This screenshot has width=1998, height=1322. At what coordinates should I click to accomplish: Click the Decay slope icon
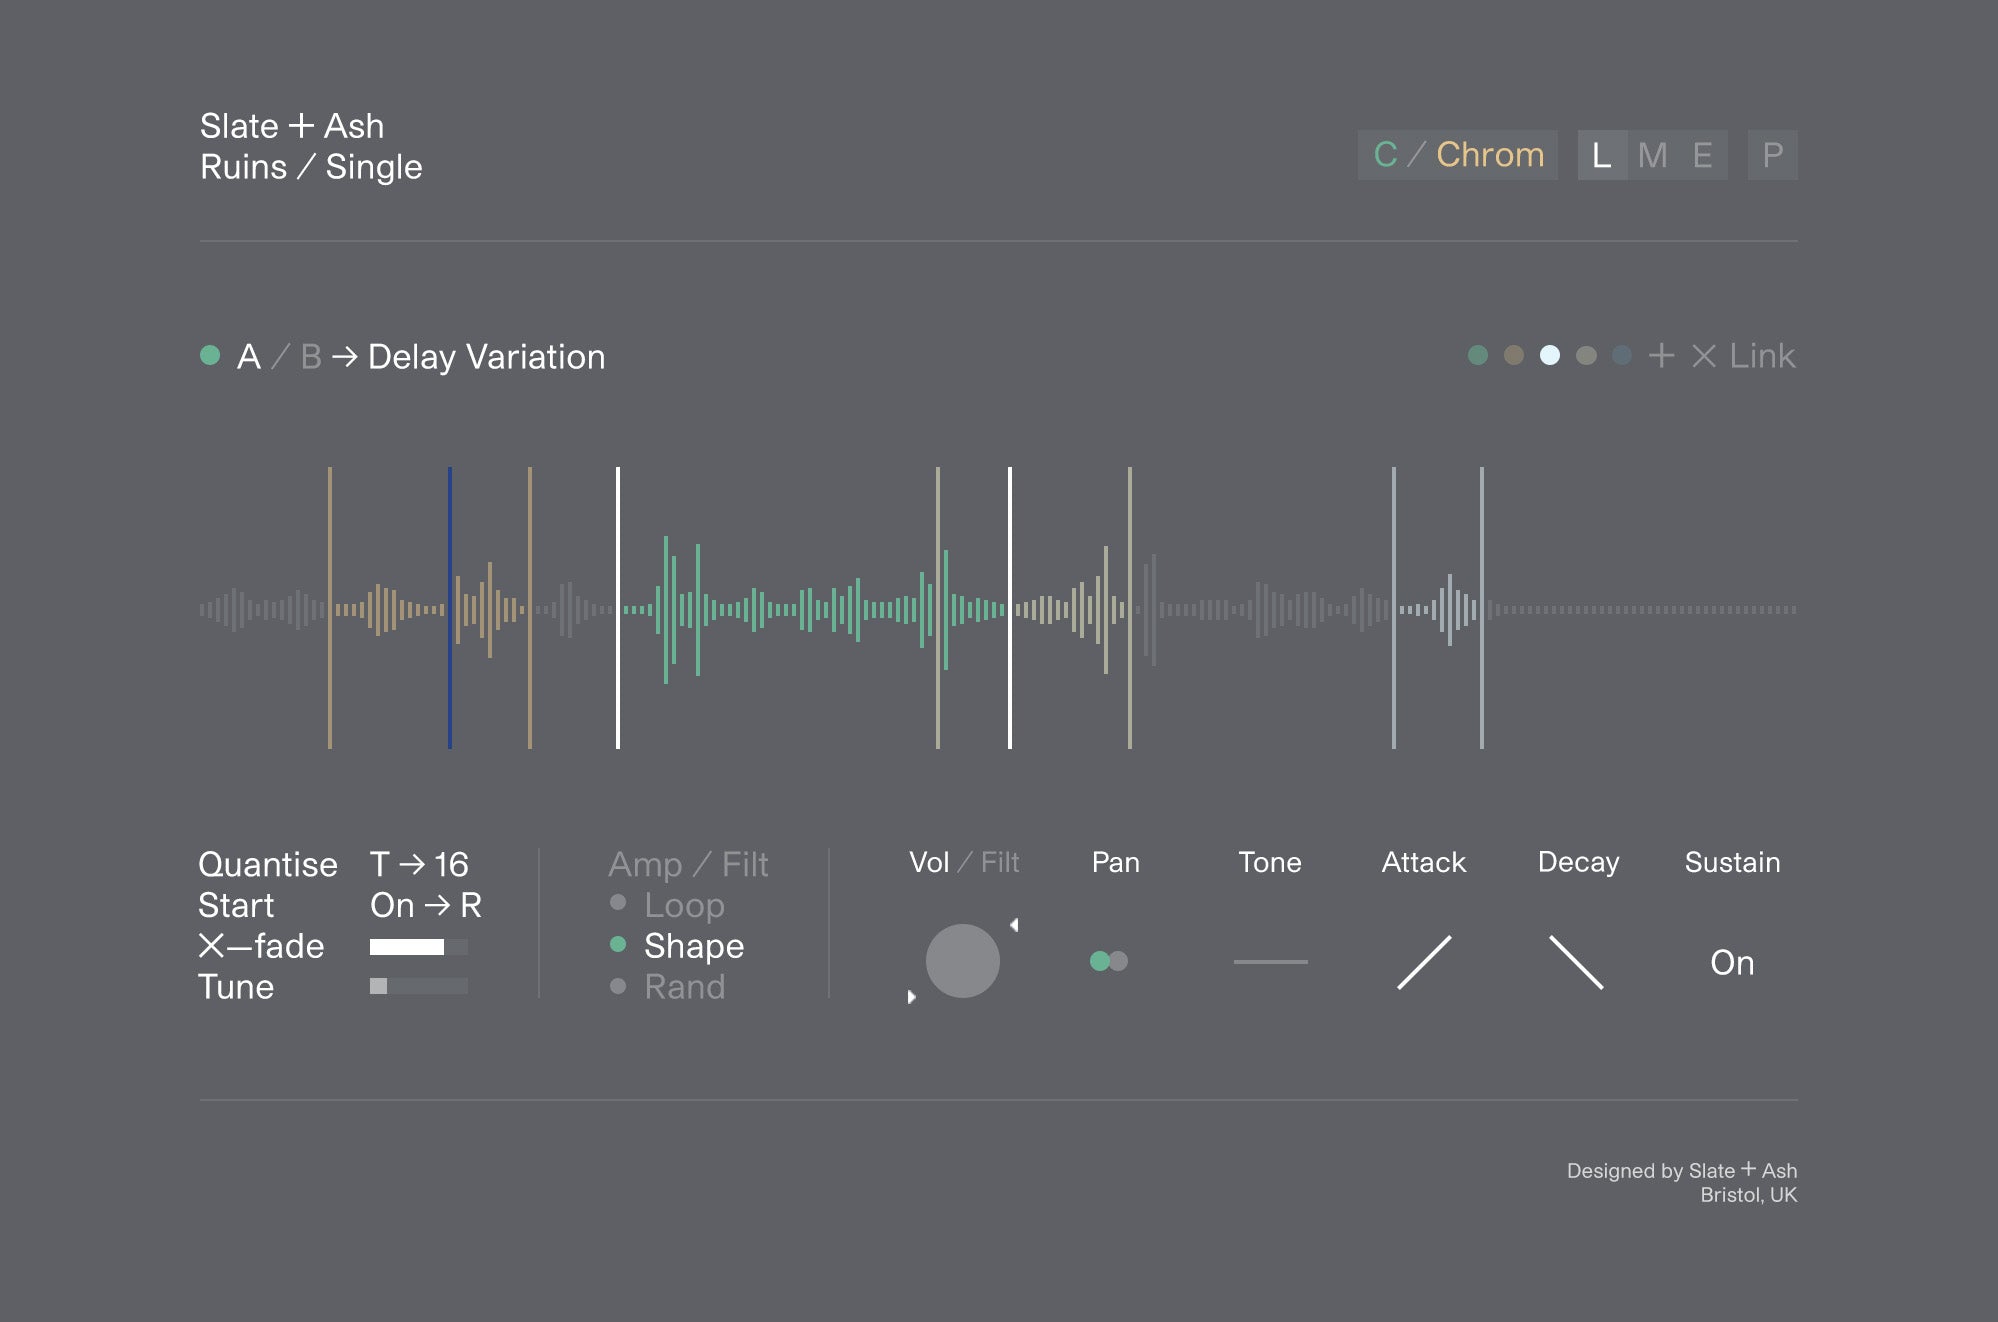point(1576,962)
